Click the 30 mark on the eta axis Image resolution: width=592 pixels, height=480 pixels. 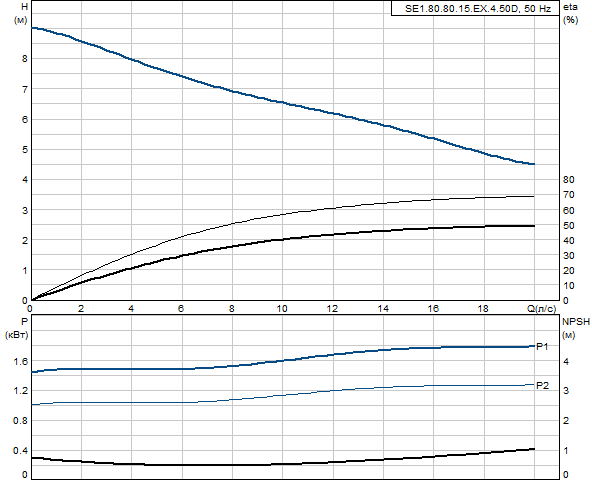click(569, 256)
